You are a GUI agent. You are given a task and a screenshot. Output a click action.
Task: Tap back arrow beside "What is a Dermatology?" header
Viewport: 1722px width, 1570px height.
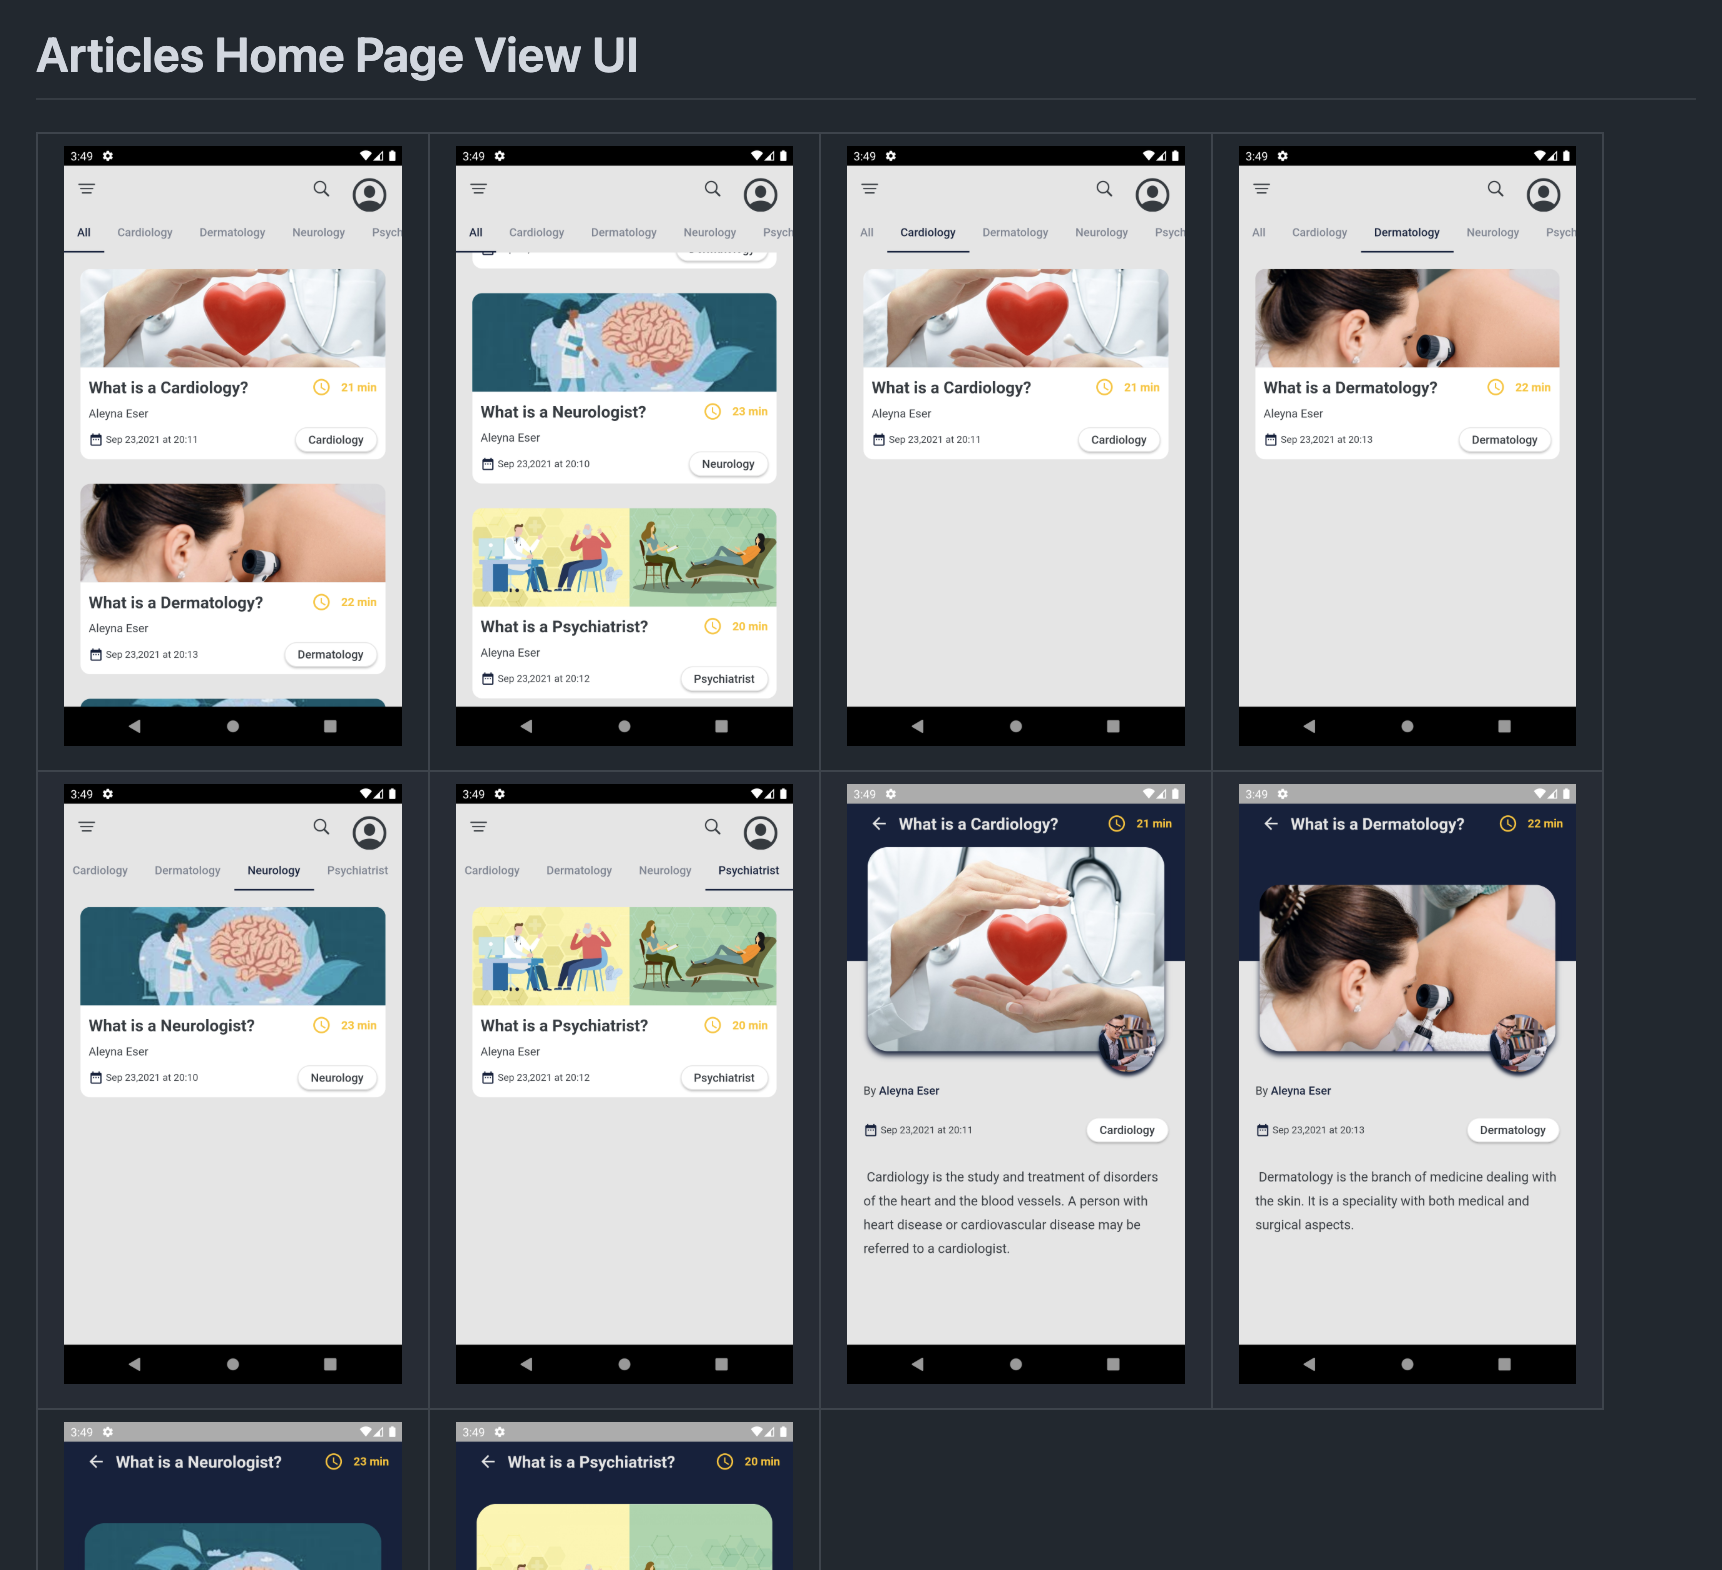tap(1271, 824)
